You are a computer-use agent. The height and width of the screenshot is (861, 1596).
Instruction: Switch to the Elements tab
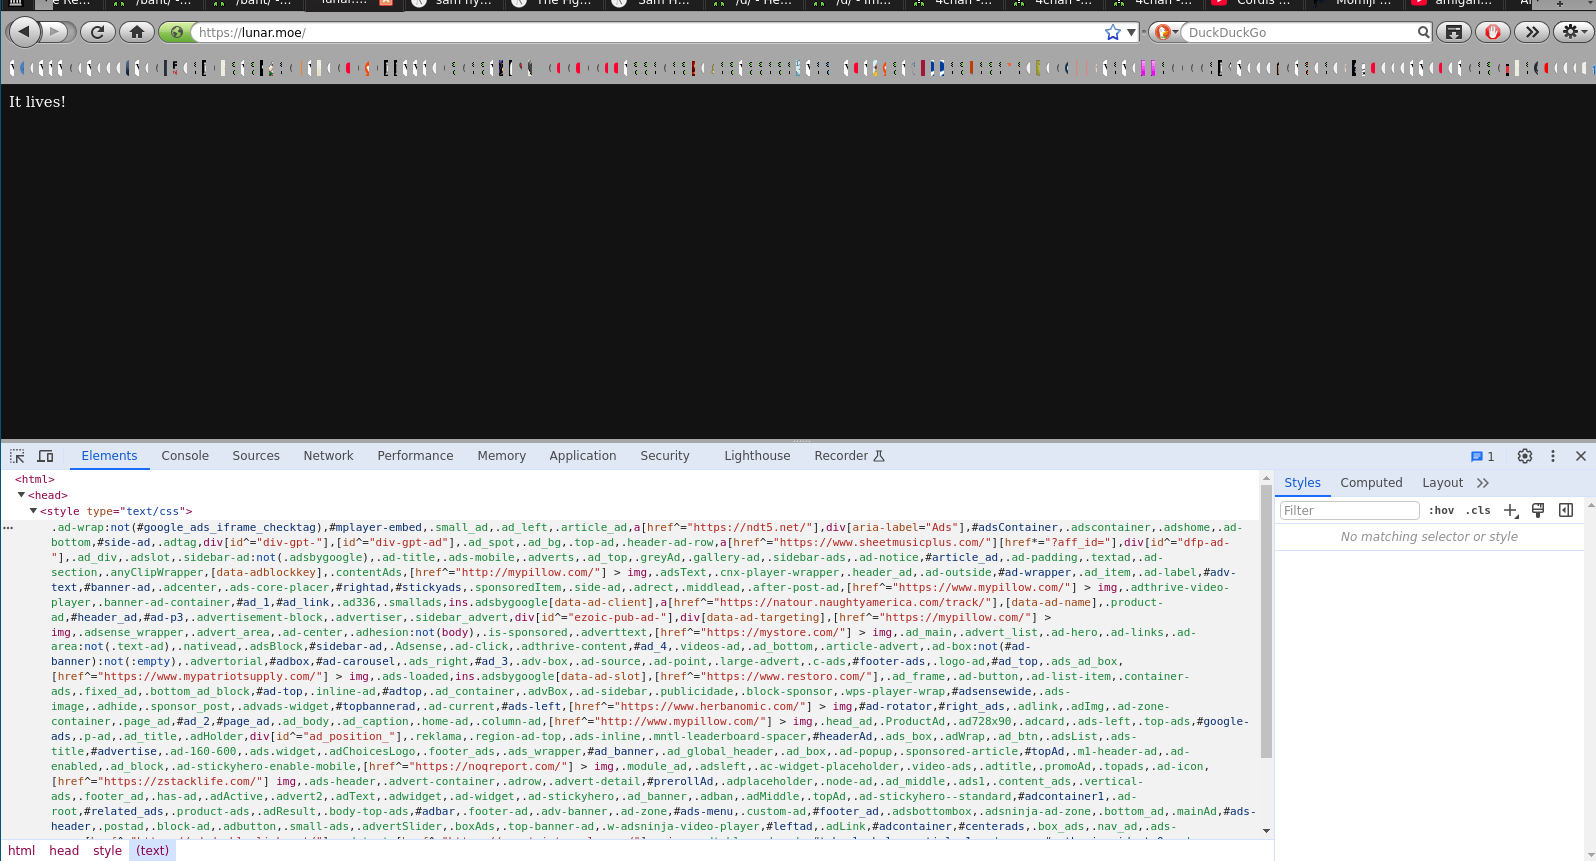pos(109,456)
